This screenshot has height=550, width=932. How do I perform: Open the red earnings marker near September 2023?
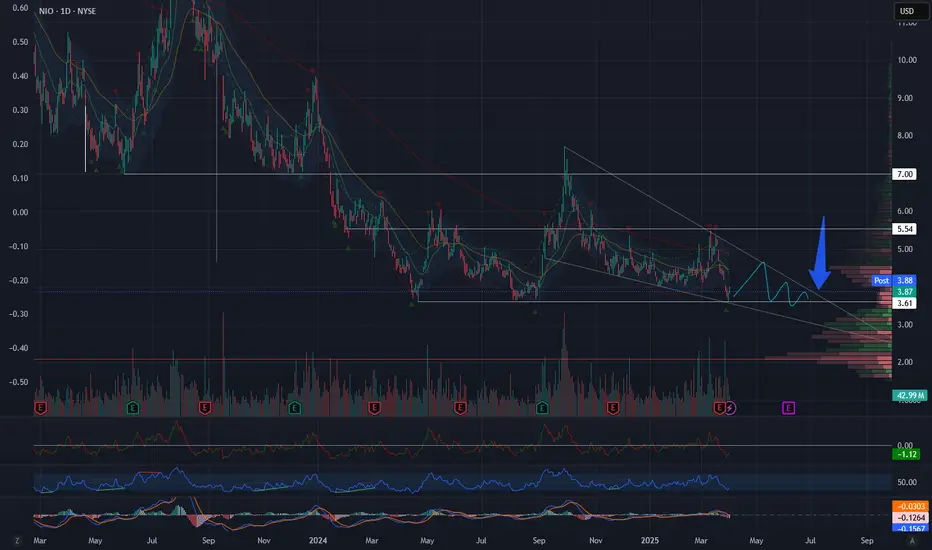pos(205,408)
